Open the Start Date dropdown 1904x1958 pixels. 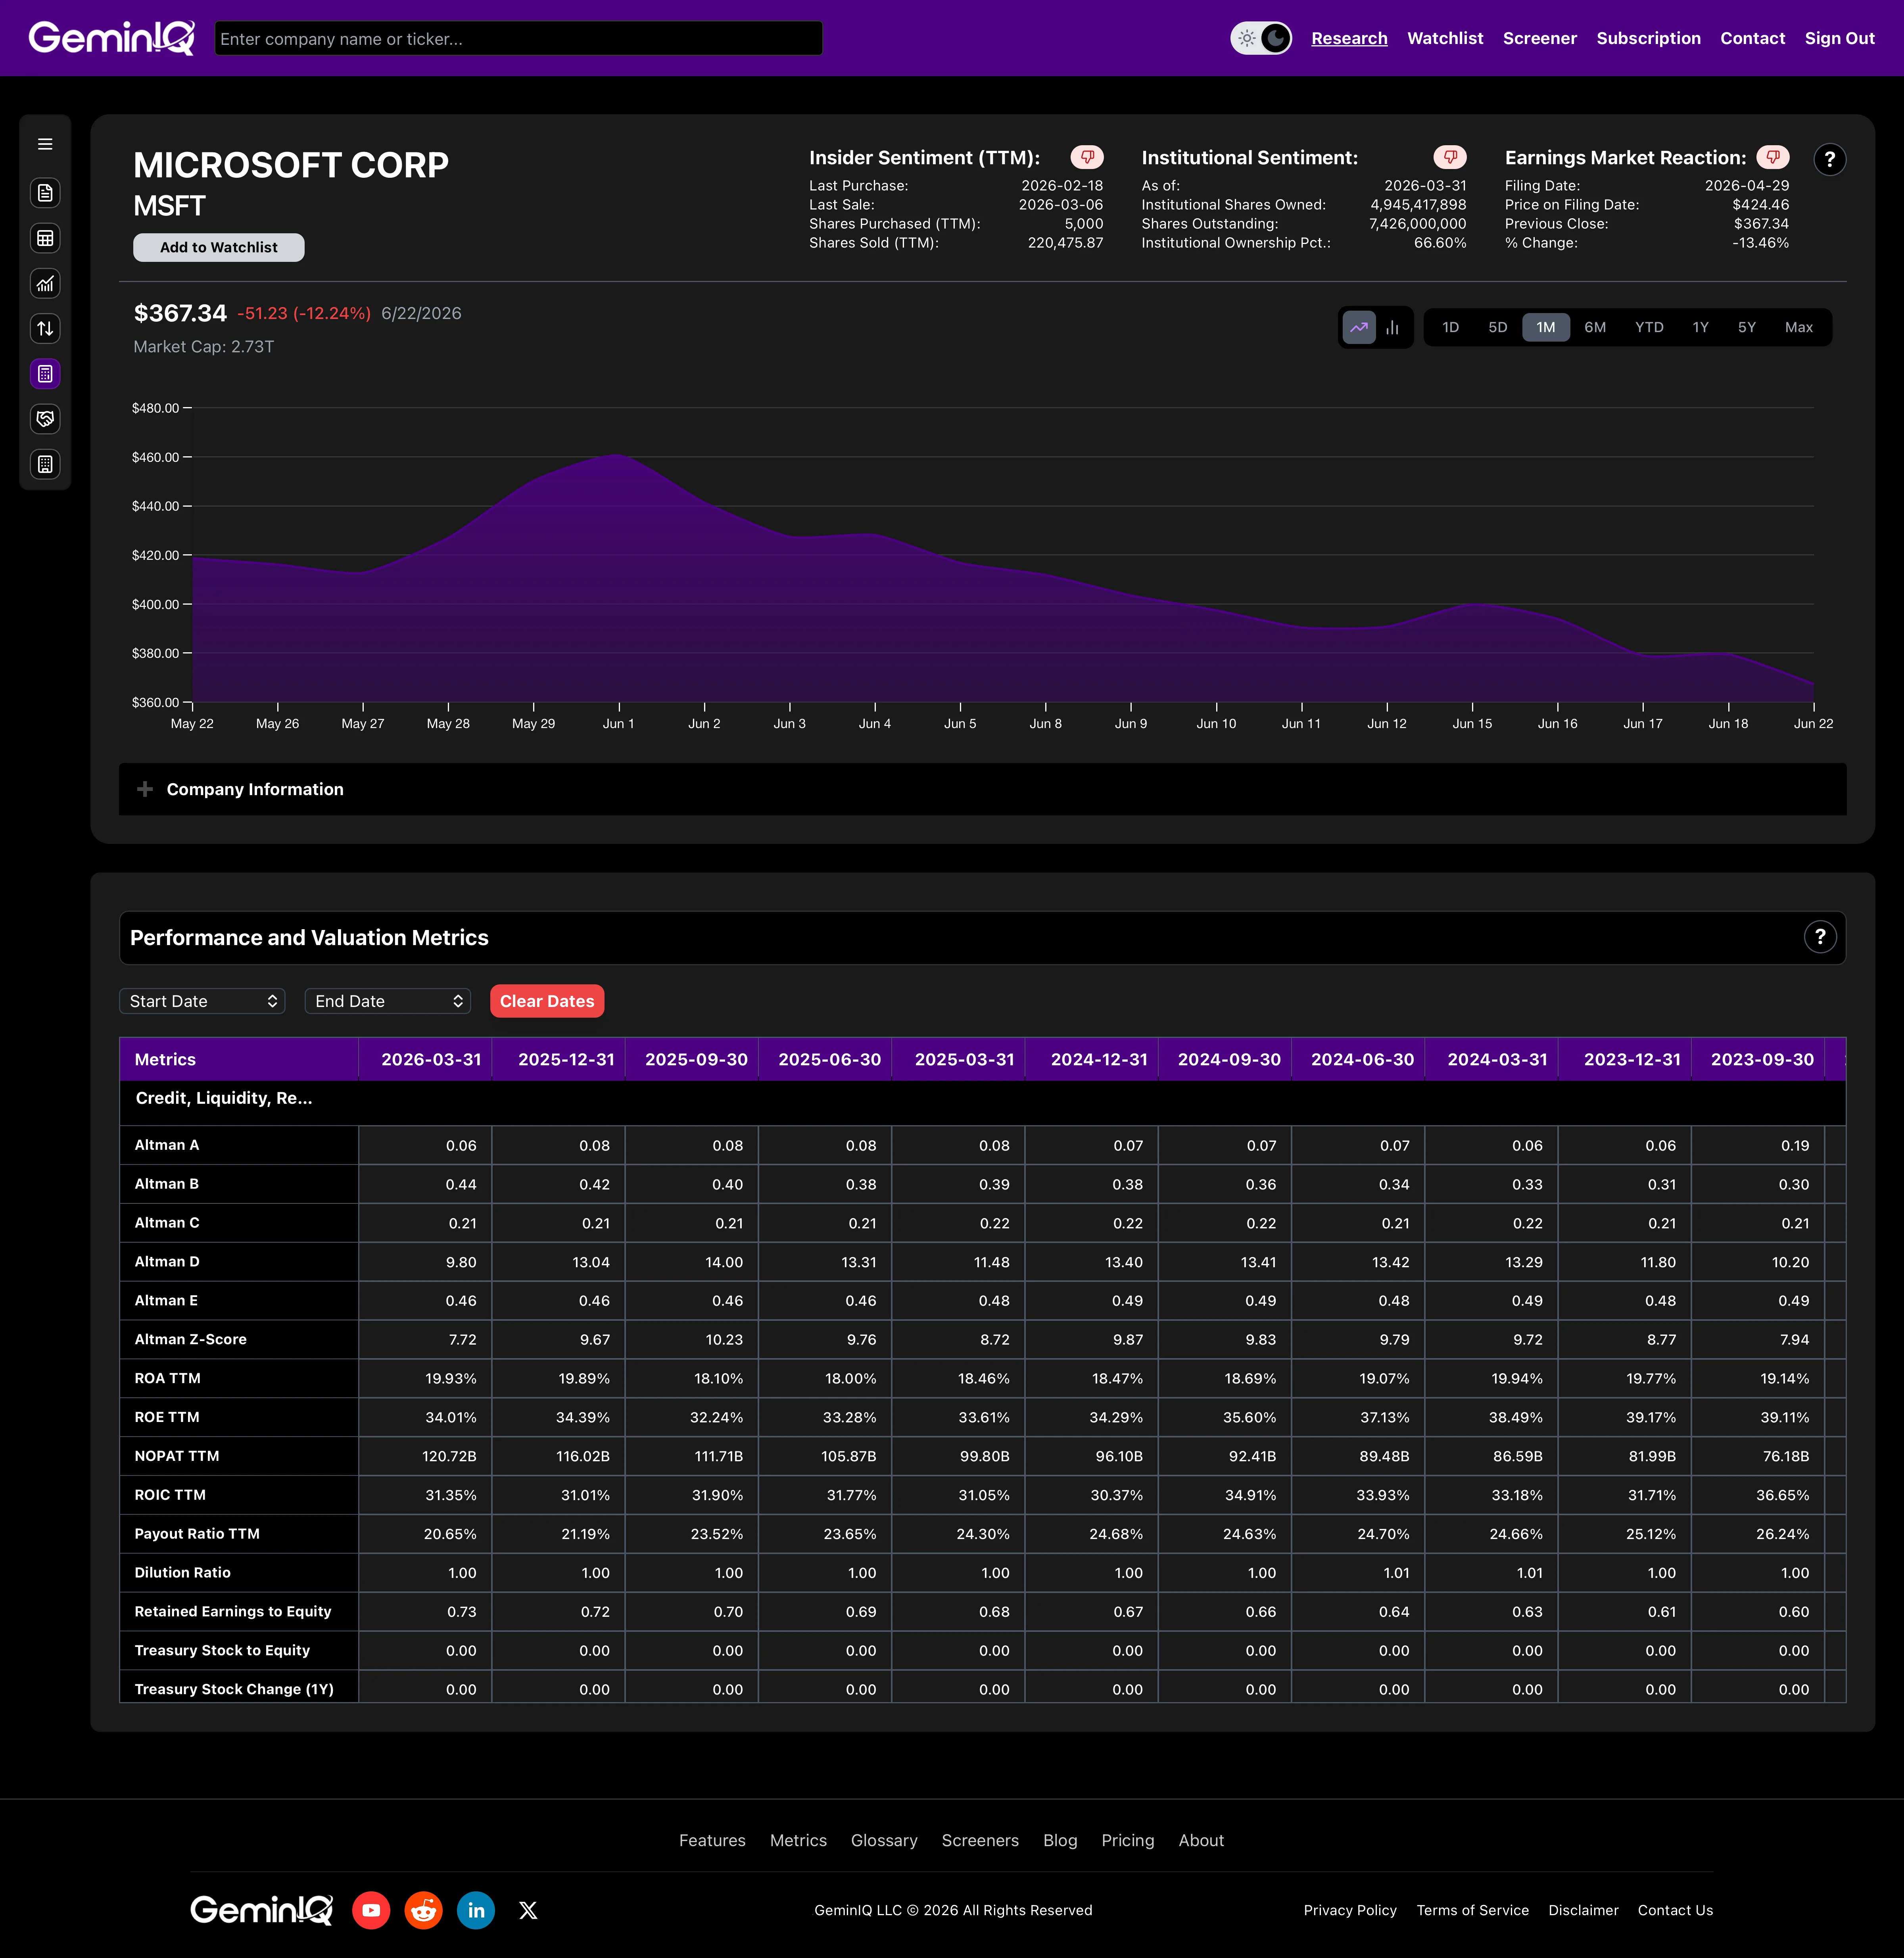click(202, 1001)
